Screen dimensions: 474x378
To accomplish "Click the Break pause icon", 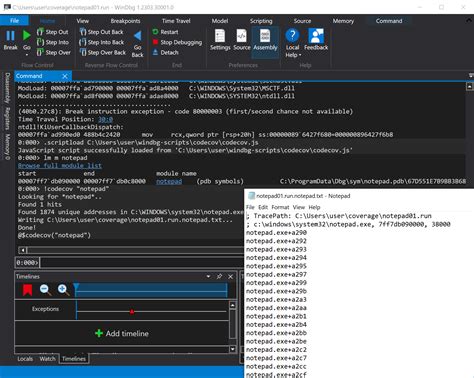I will pyautogui.click(x=10, y=36).
